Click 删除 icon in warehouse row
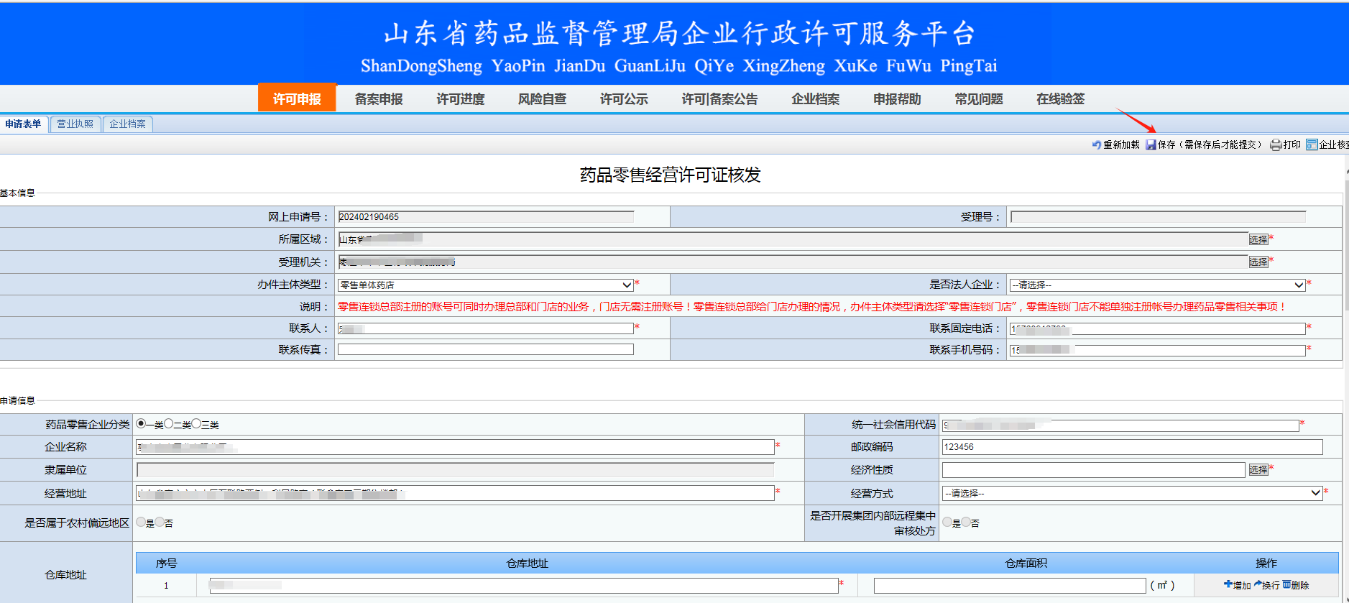 click(x=1286, y=584)
